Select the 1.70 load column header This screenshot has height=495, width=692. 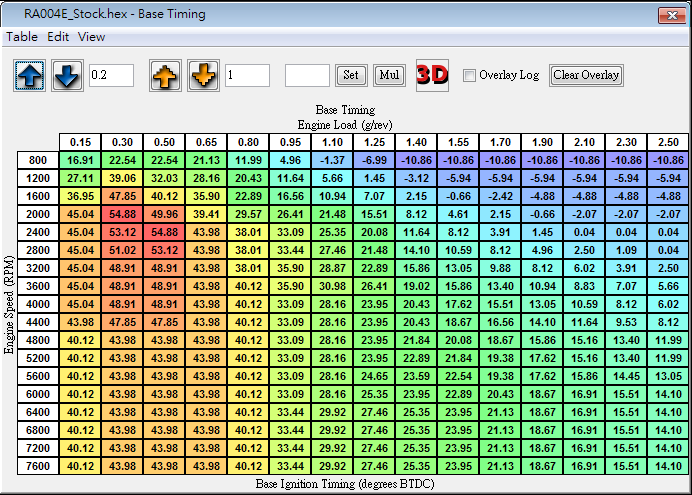(500, 142)
